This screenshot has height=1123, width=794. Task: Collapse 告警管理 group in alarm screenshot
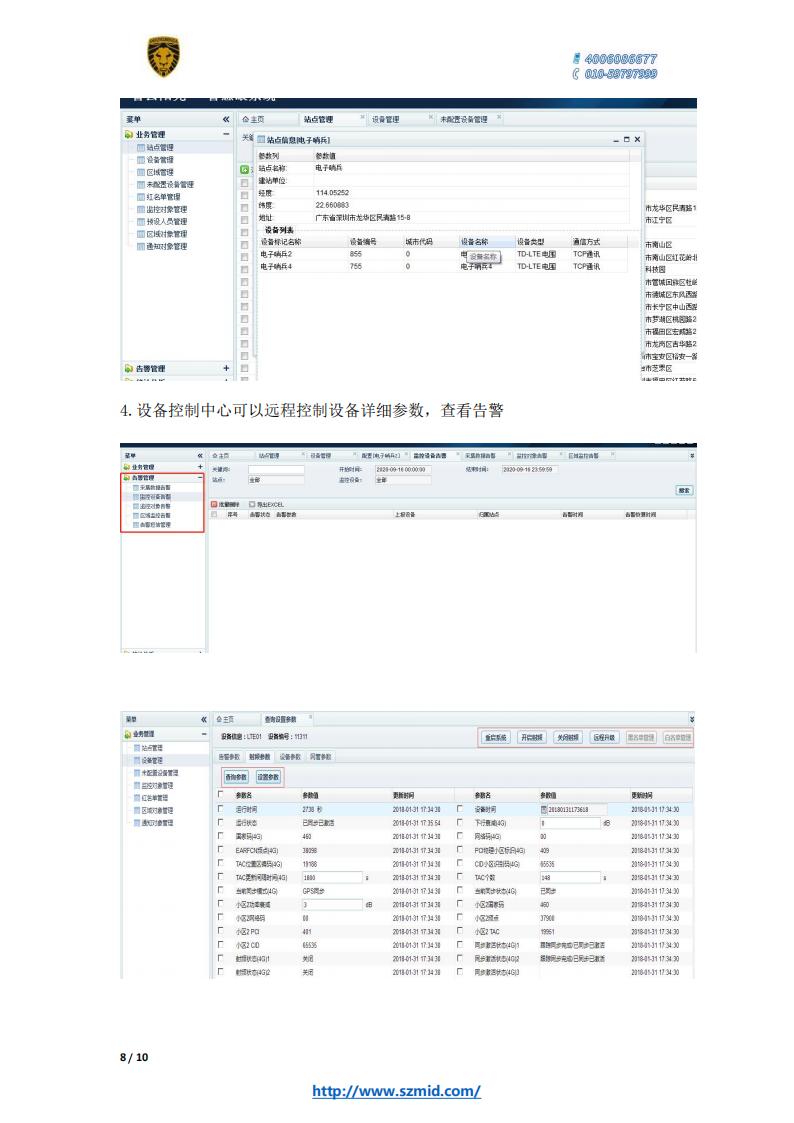tap(200, 477)
